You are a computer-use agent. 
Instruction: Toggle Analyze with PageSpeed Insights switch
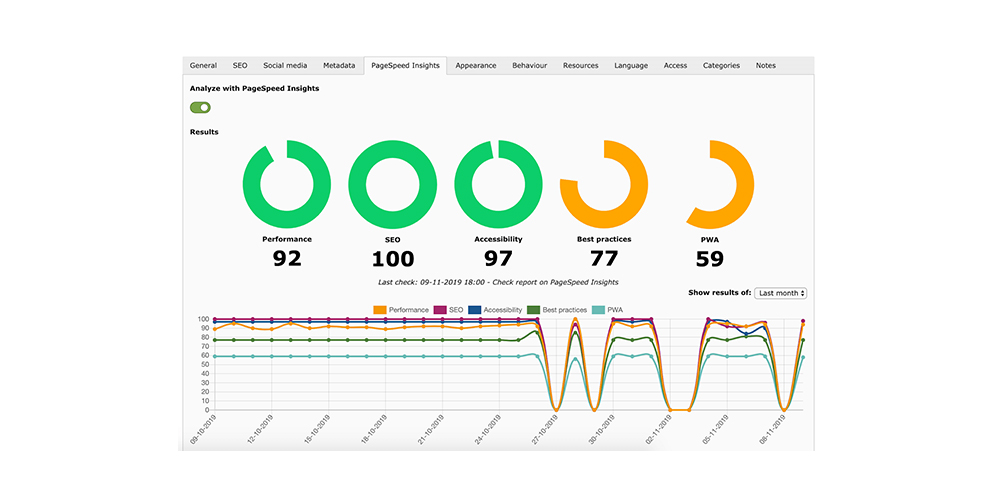(x=200, y=107)
